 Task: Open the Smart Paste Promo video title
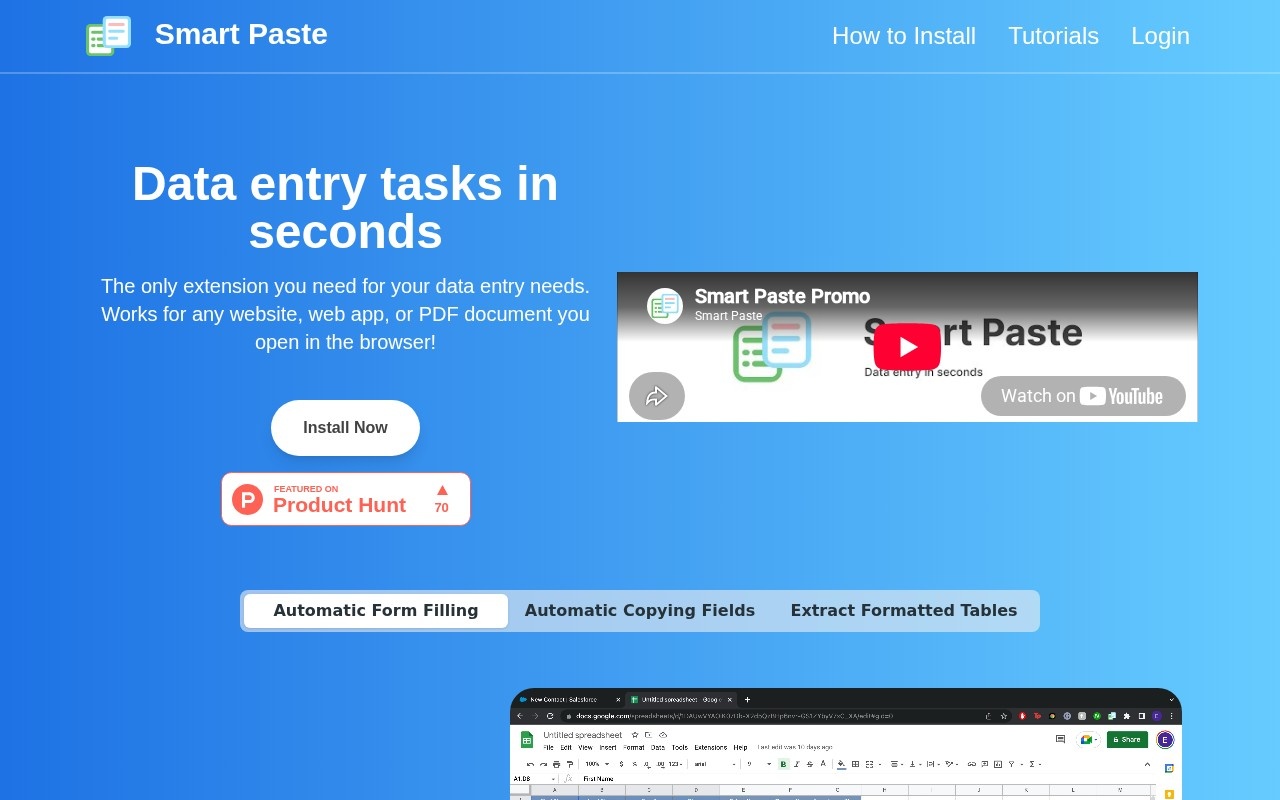pyautogui.click(x=782, y=296)
